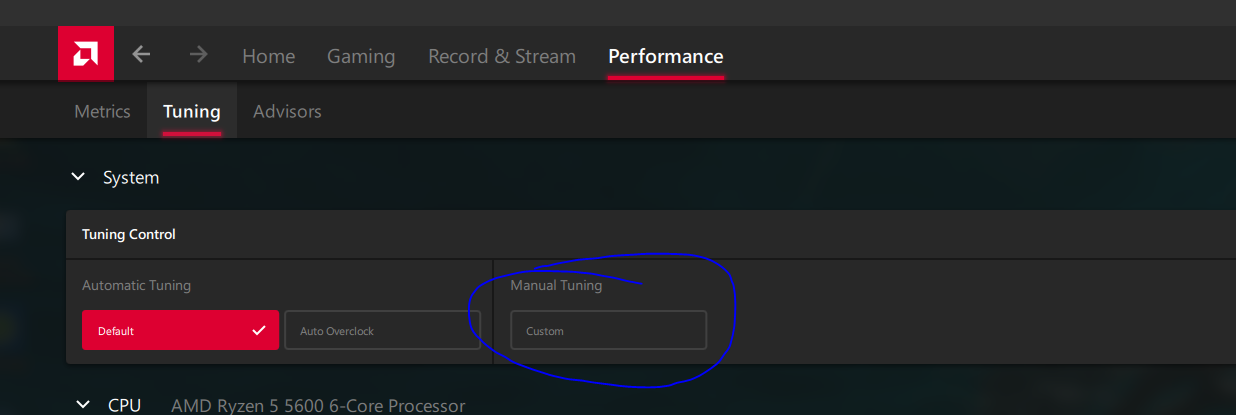This screenshot has height=415, width=1236.
Task: Choose Custom manual tuning
Action: 608,330
